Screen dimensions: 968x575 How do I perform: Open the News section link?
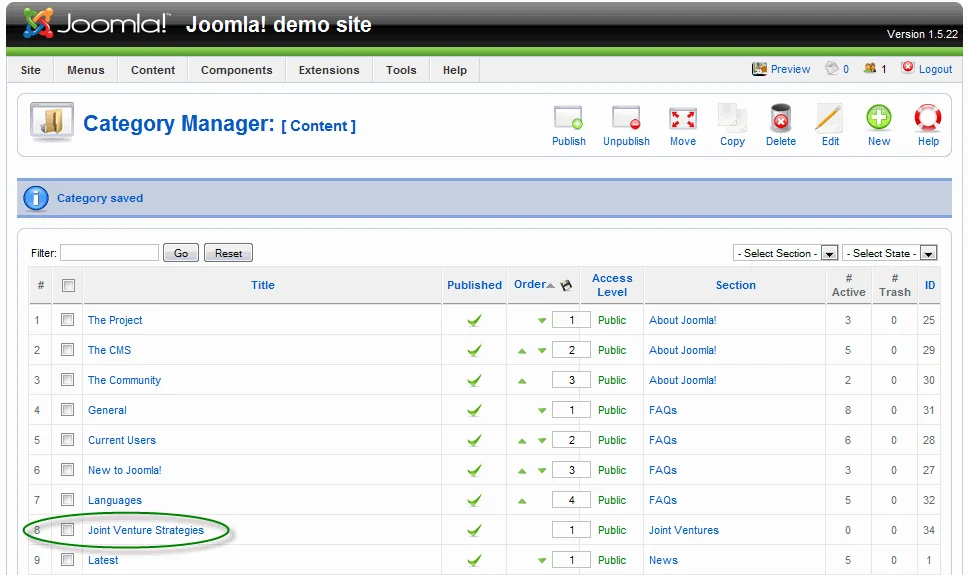pyautogui.click(x=663, y=560)
